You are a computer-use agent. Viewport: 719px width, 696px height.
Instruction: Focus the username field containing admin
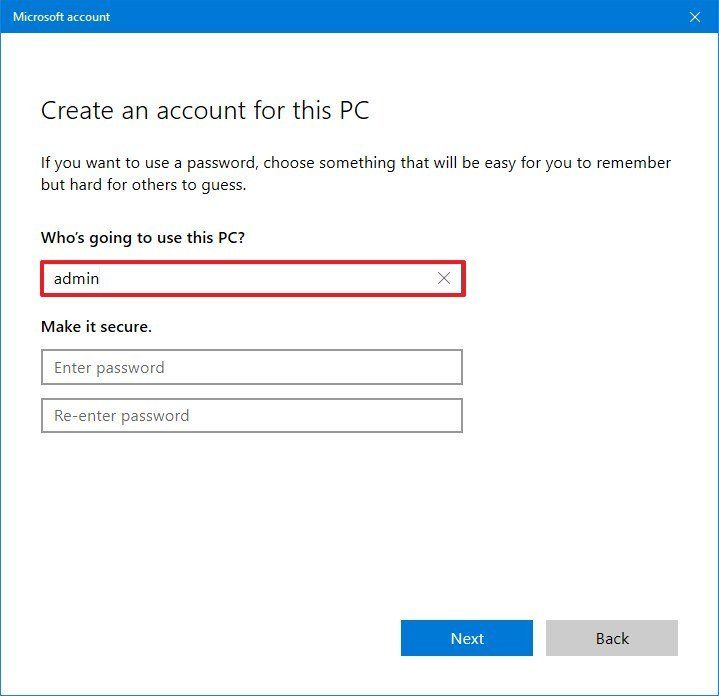[x=253, y=278]
